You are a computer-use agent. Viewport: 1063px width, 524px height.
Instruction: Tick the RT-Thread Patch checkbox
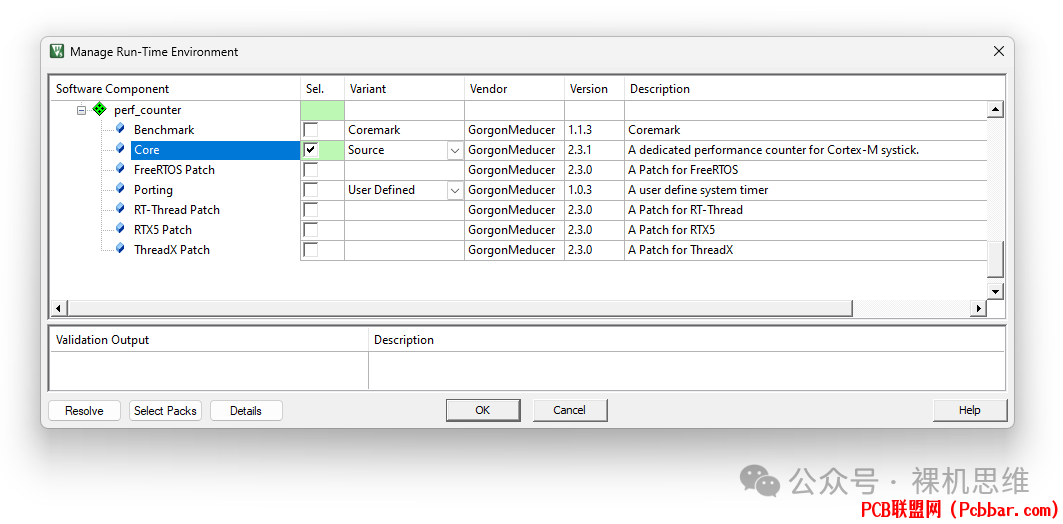[x=310, y=209]
